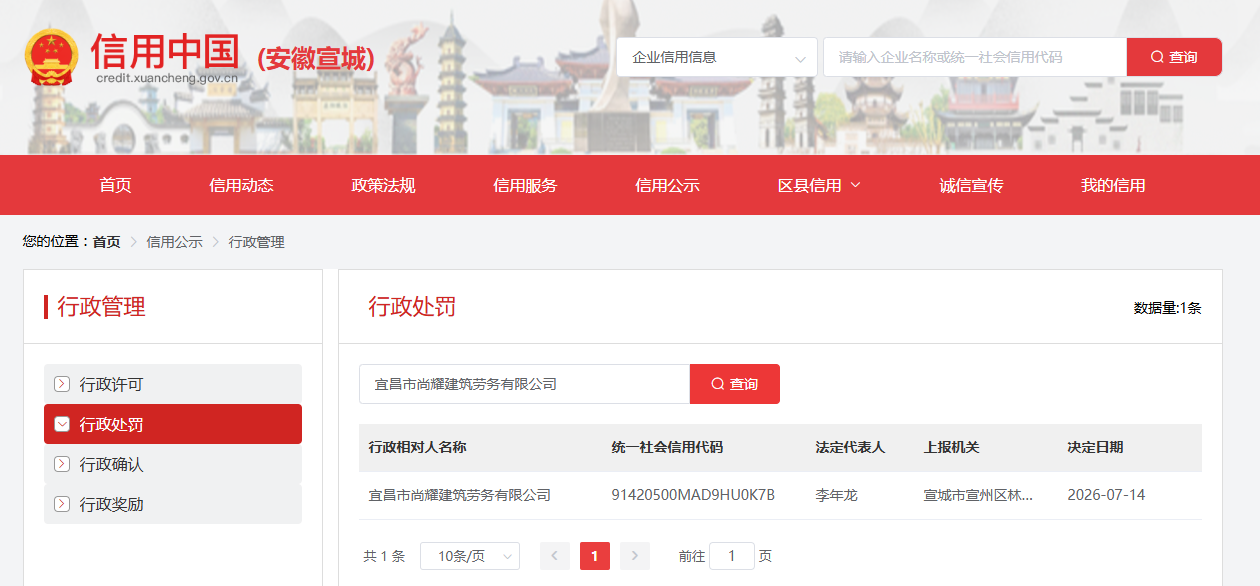This screenshot has width=1260, height=586.
Task: Click the down-arrow icon beside 行政处罚
Action: (62, 424)
